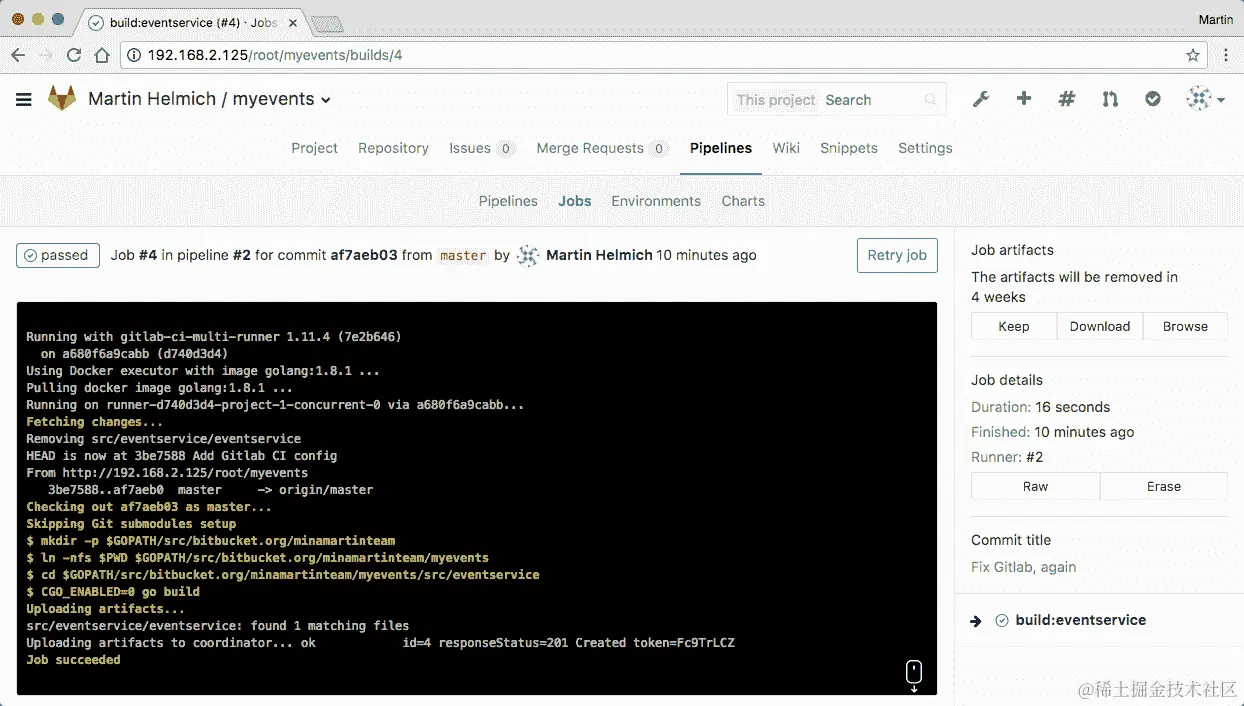Open the new browser tab button
This screenshot has width=1244, height=706.
[x=326, y=23]
